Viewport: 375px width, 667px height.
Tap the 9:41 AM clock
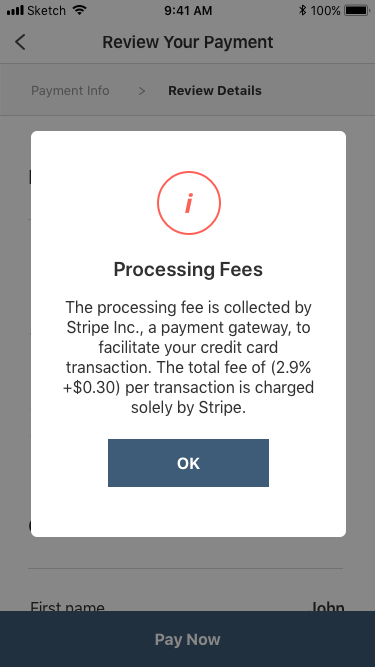[188, 11]
